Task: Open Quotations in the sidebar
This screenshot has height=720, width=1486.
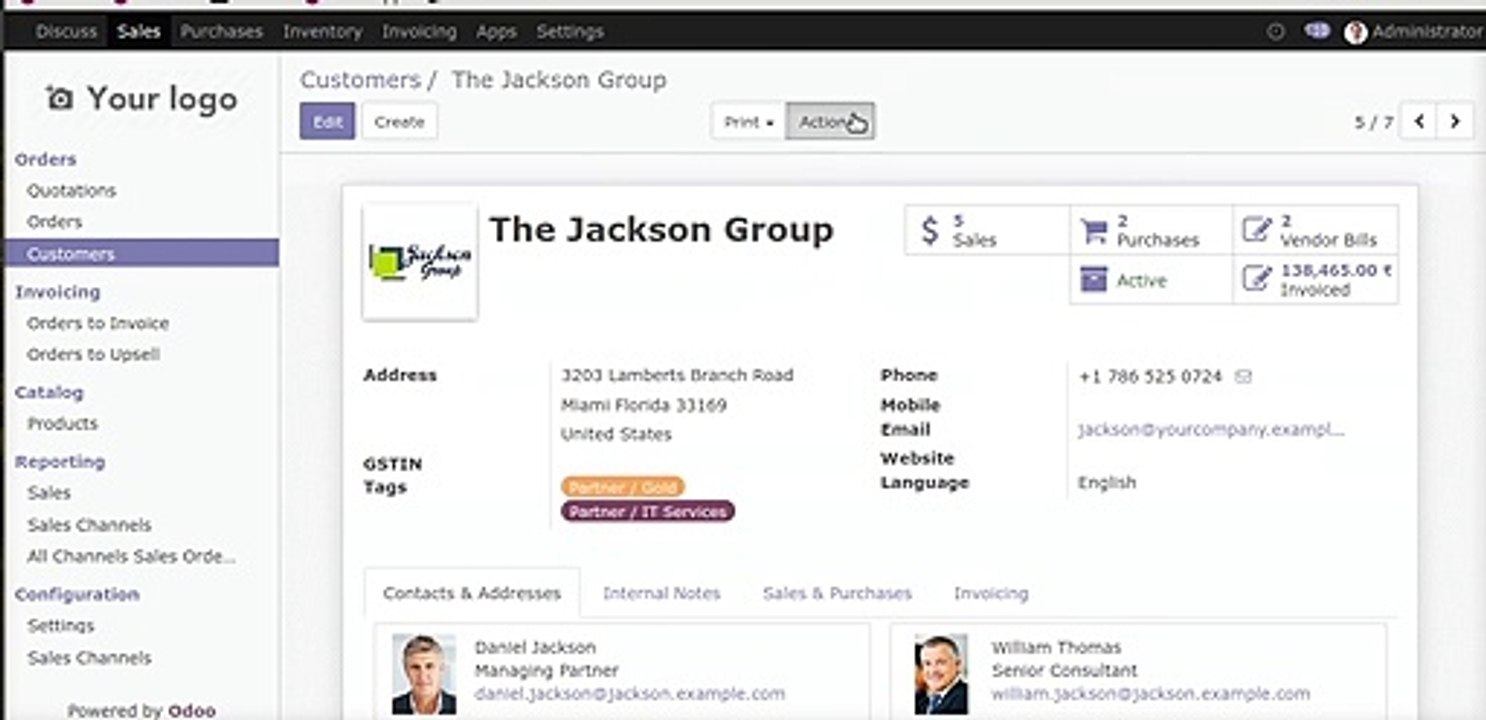Action: click(x=72, y=190)
